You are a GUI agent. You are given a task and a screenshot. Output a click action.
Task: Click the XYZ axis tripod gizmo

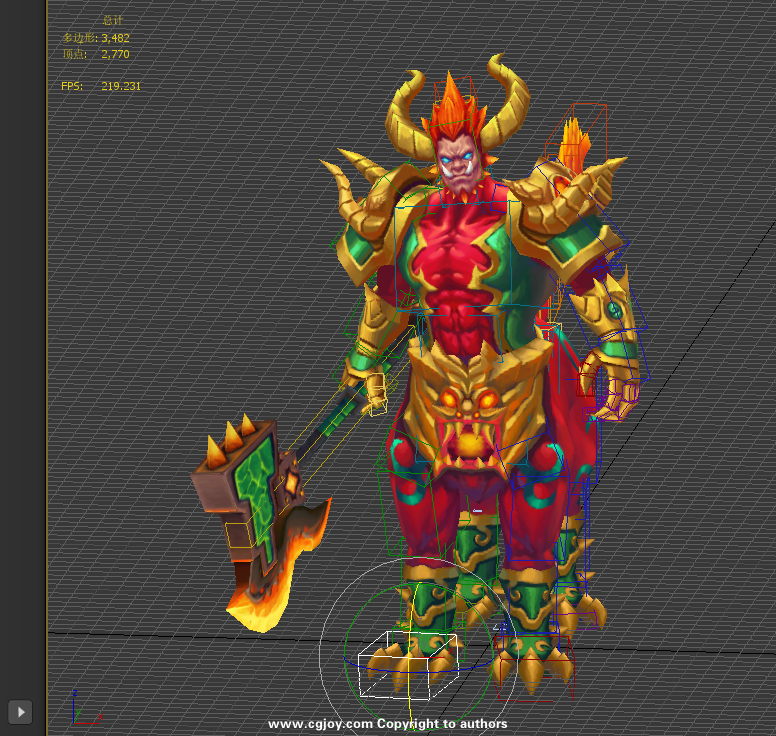pos(80,707)
